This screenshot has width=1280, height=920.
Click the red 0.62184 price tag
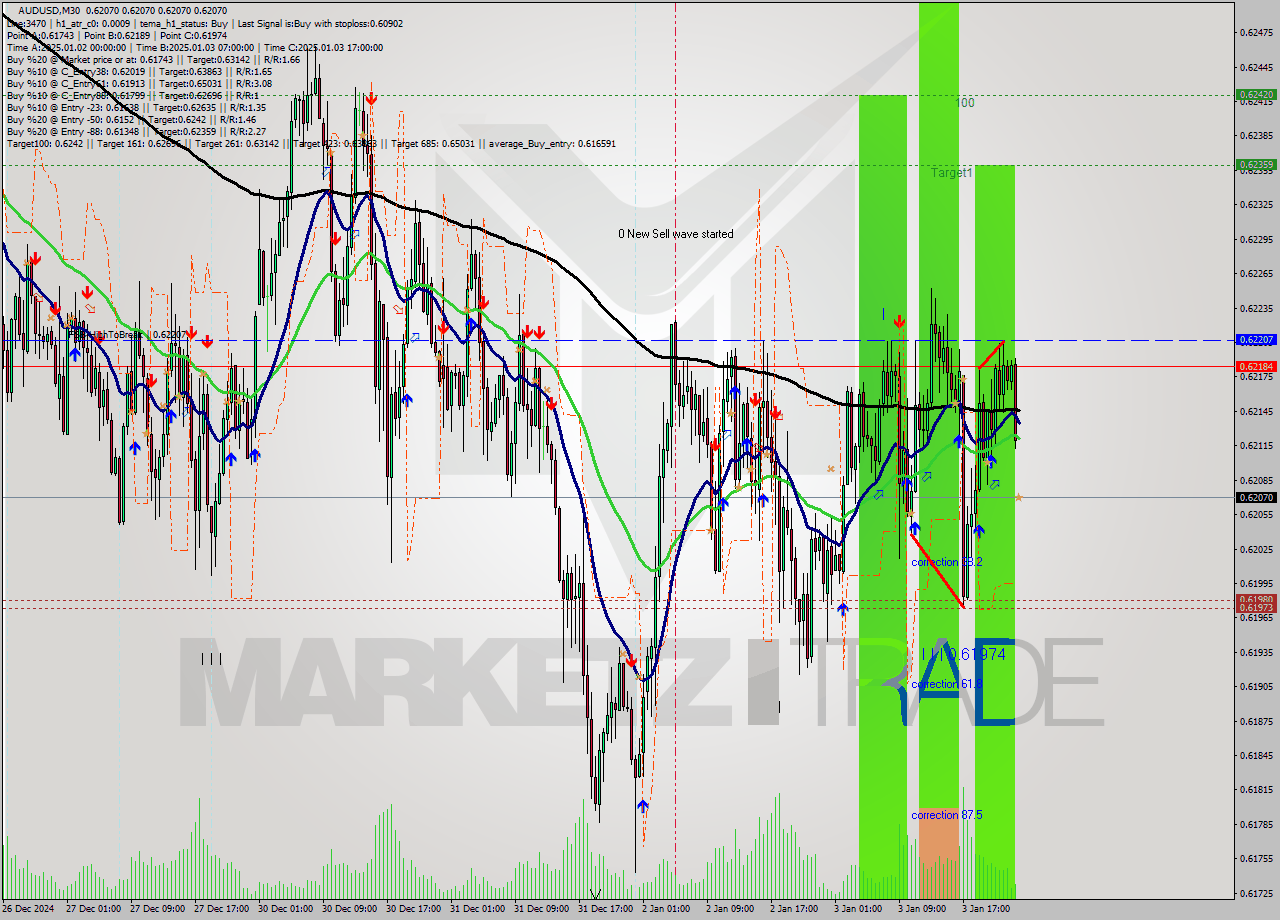[1256, 366]
